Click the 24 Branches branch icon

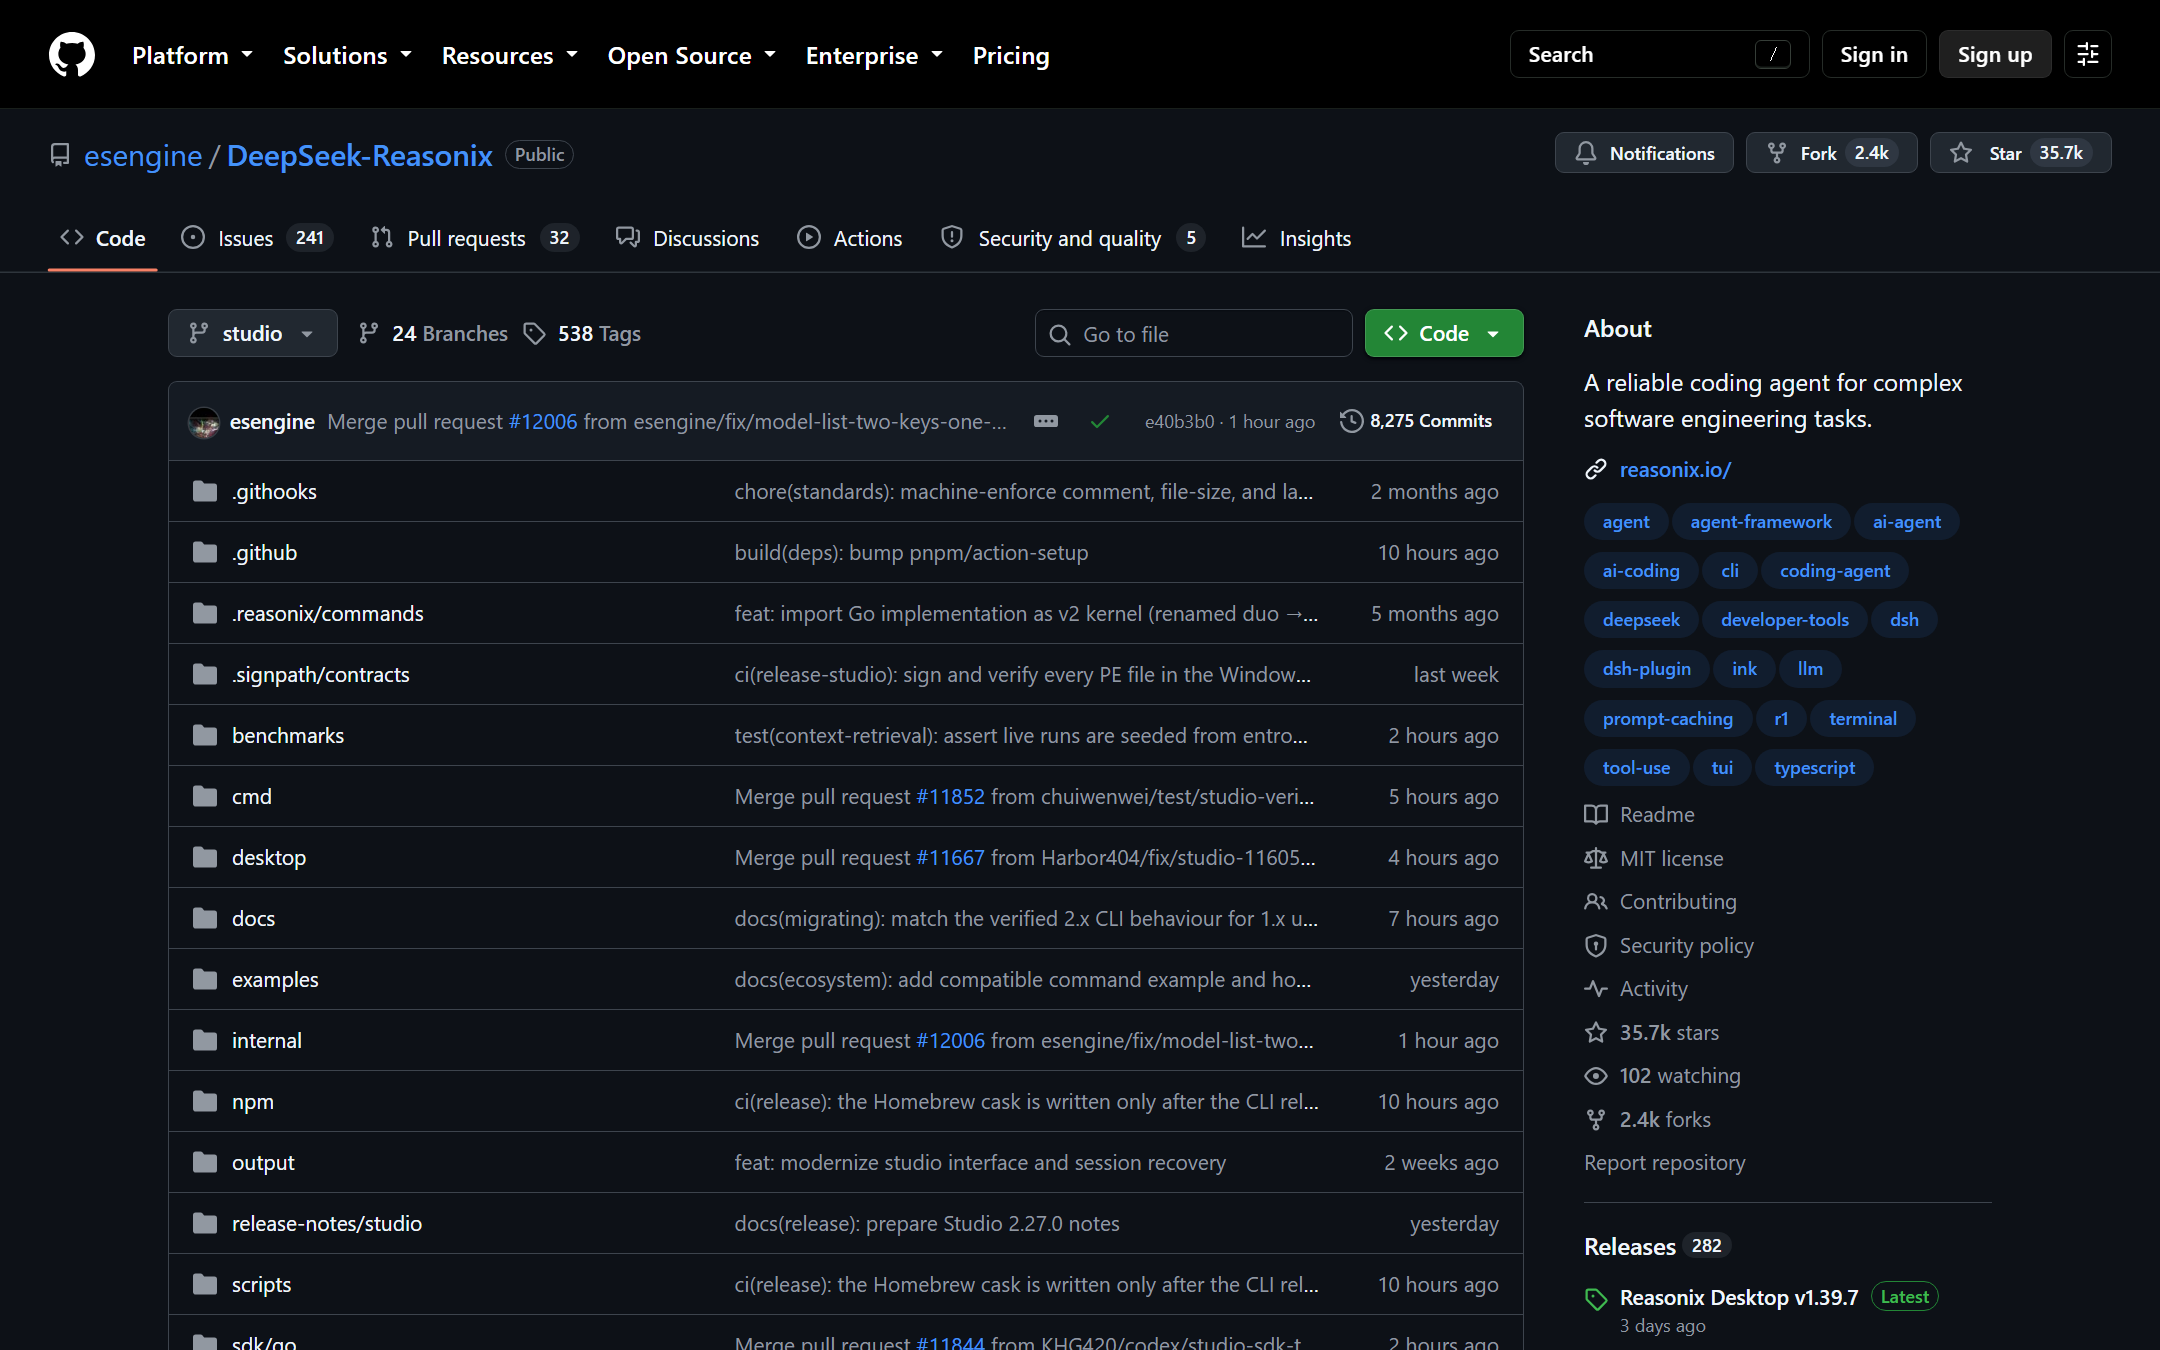coord(369,333)
